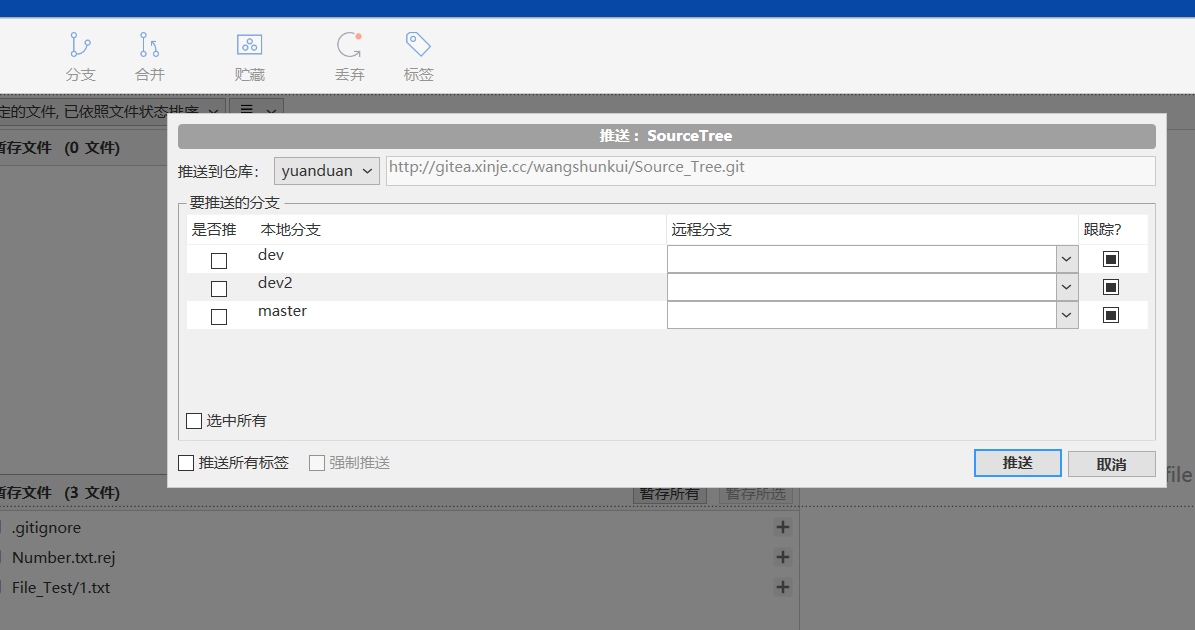This screenshot has height=630, width=1195.
Task: Click the 取消 (Cancel) button
Action: pyautogui.click(x=1111, y=464)
